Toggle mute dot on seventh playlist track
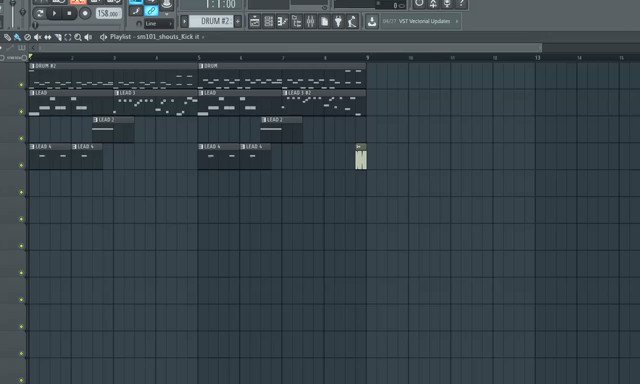 pos(21,246)
